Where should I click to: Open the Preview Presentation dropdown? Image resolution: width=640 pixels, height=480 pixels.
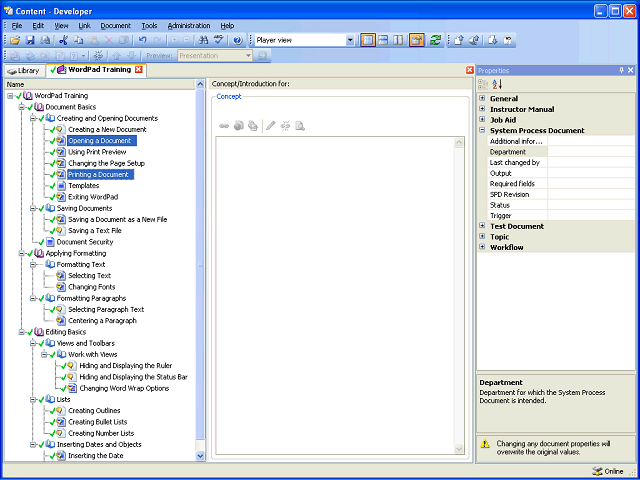point(248,56)
